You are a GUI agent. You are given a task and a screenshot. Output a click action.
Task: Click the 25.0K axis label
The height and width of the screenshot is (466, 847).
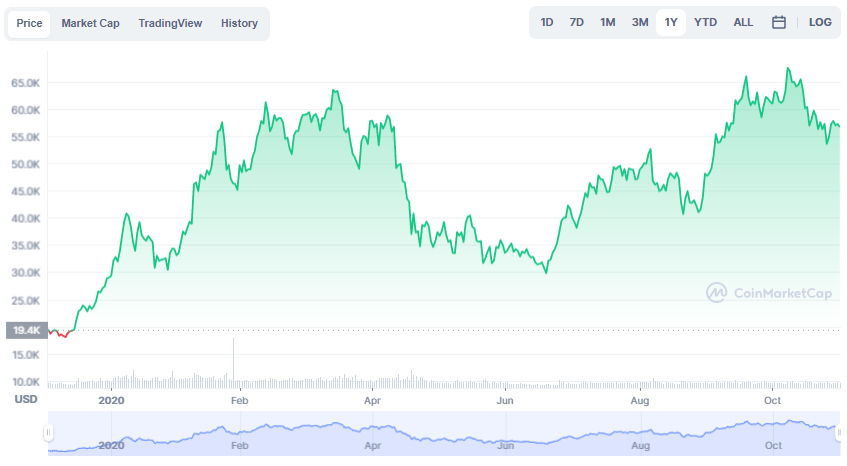[x=25, y=300]
